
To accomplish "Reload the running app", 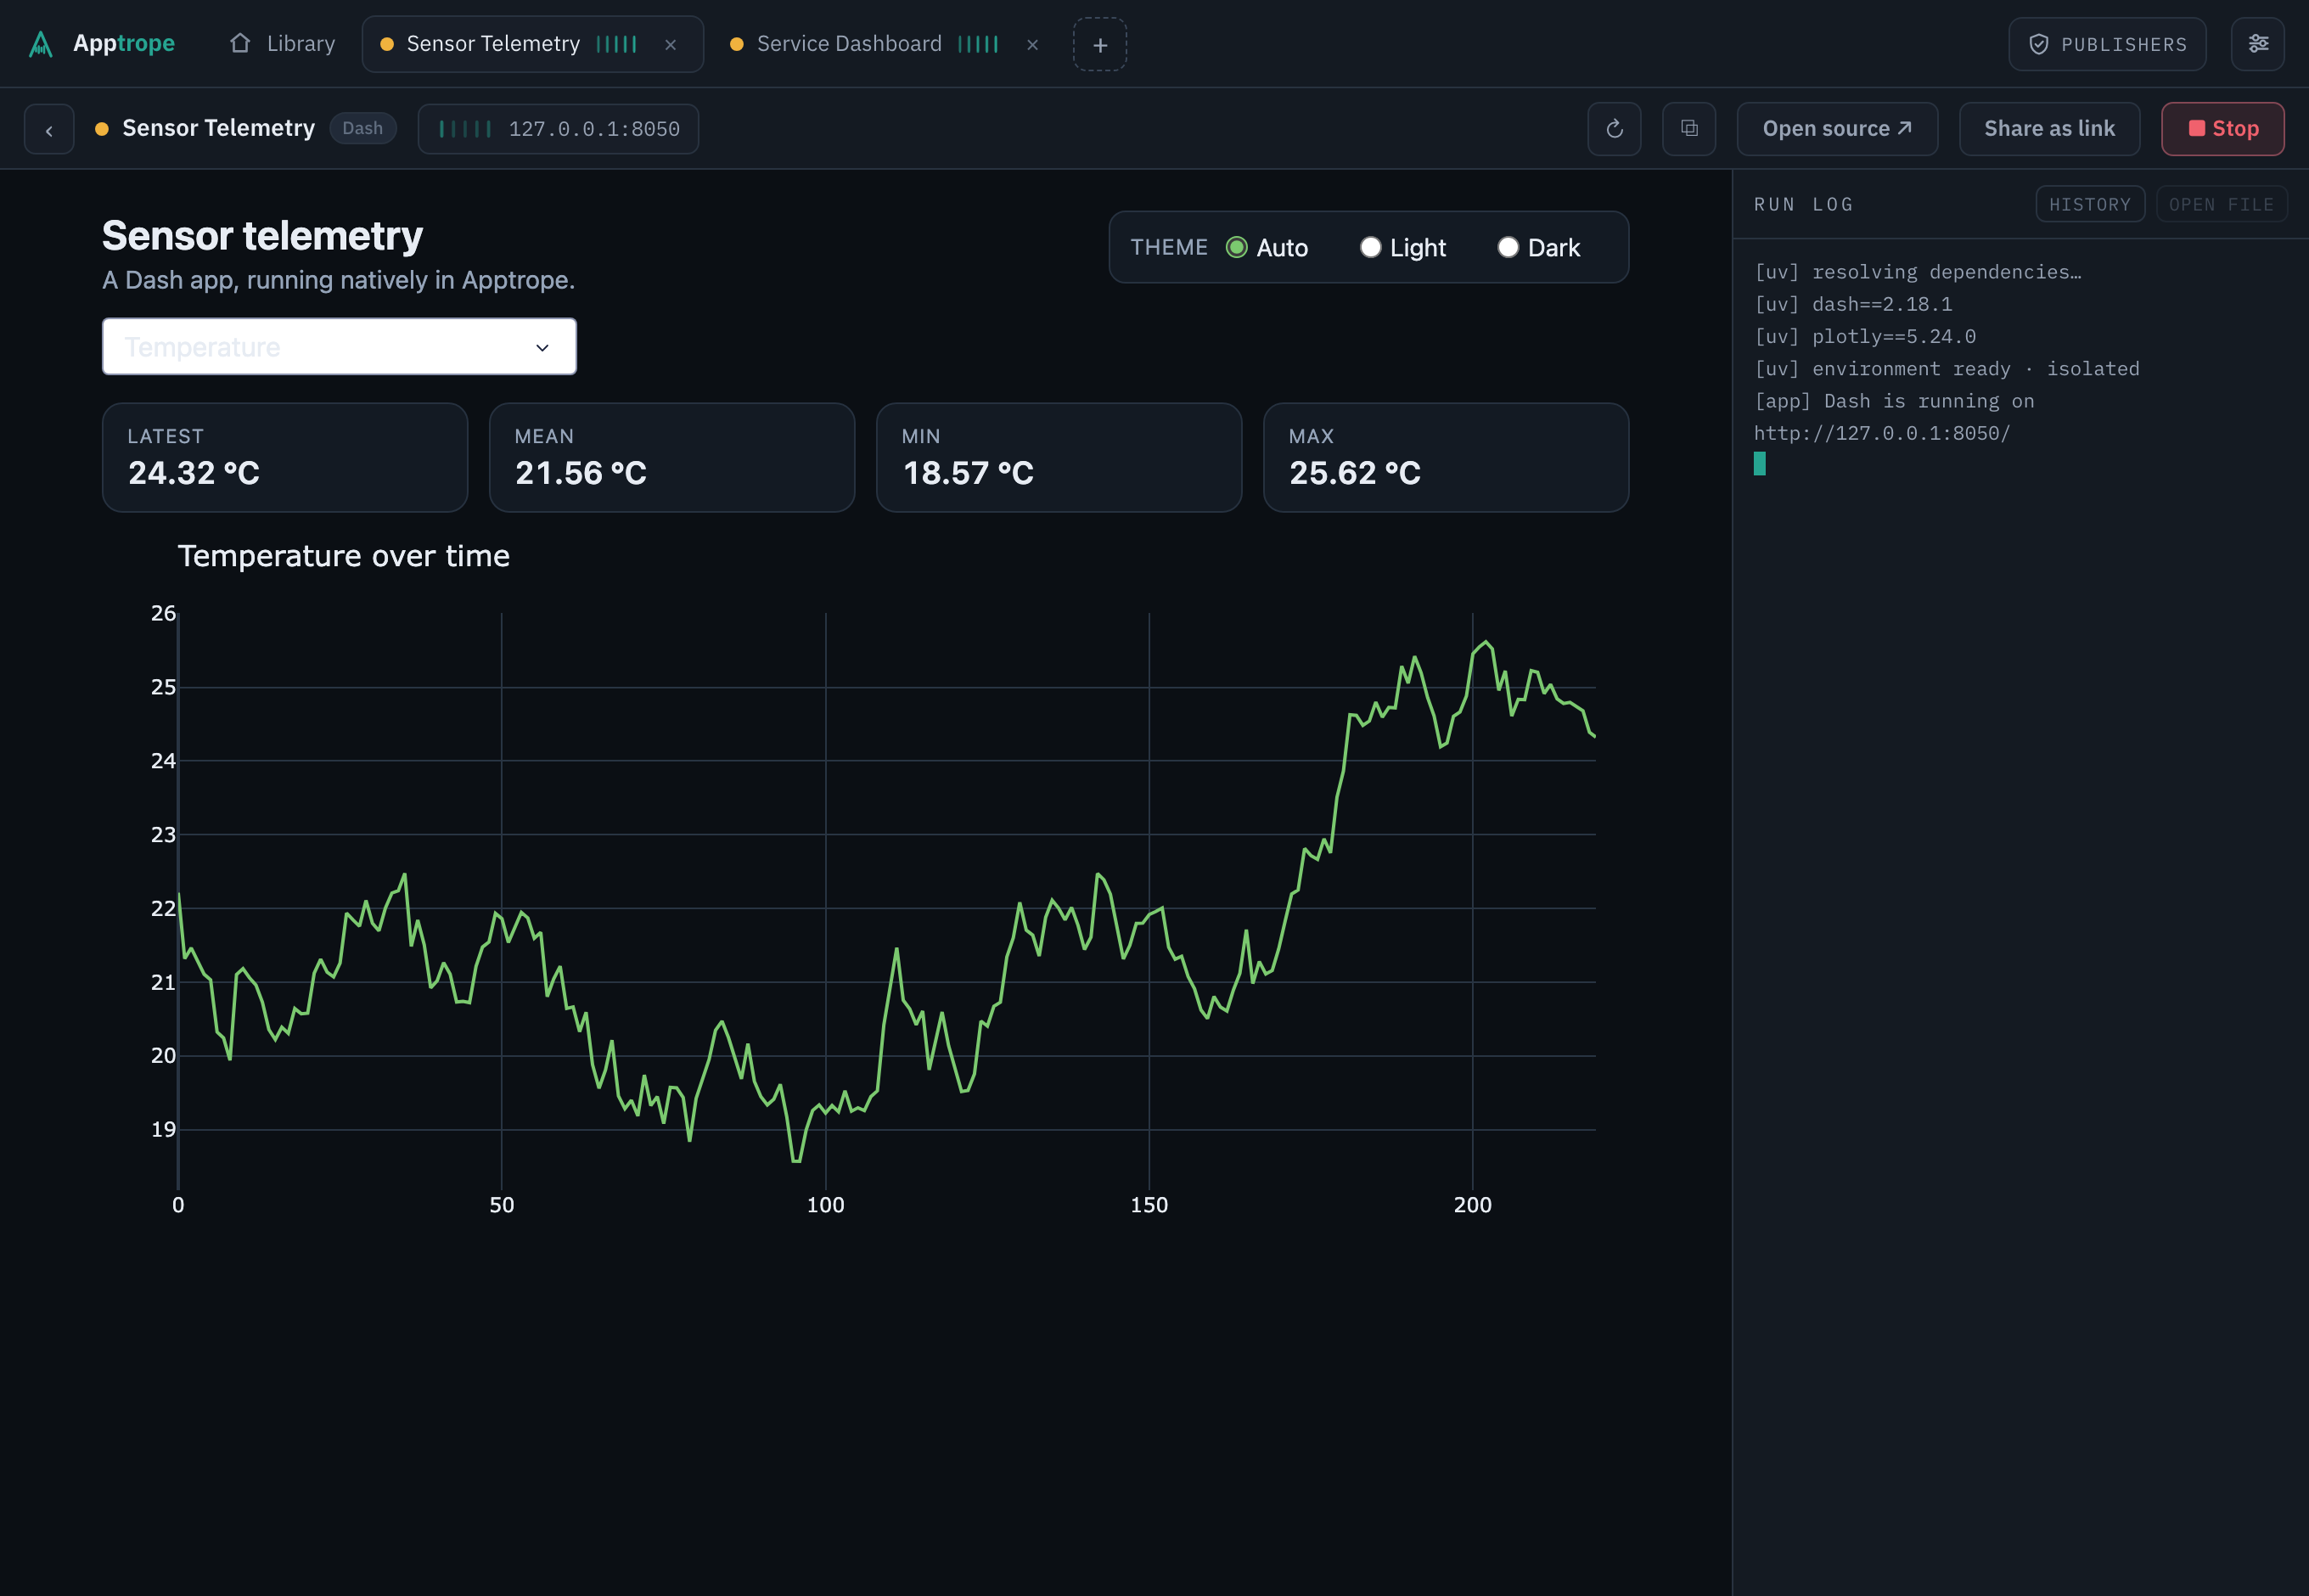I will pyautogui.click(x=1614, y=129).
